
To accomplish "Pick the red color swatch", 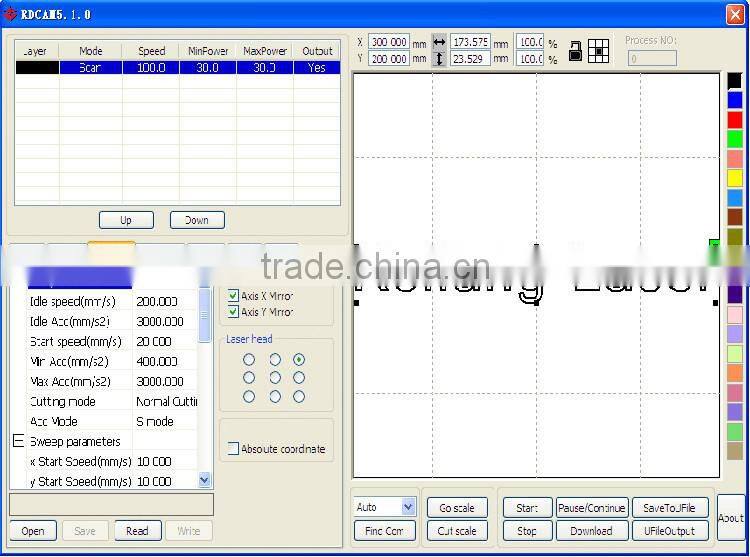I will click(x=735, y=119).
